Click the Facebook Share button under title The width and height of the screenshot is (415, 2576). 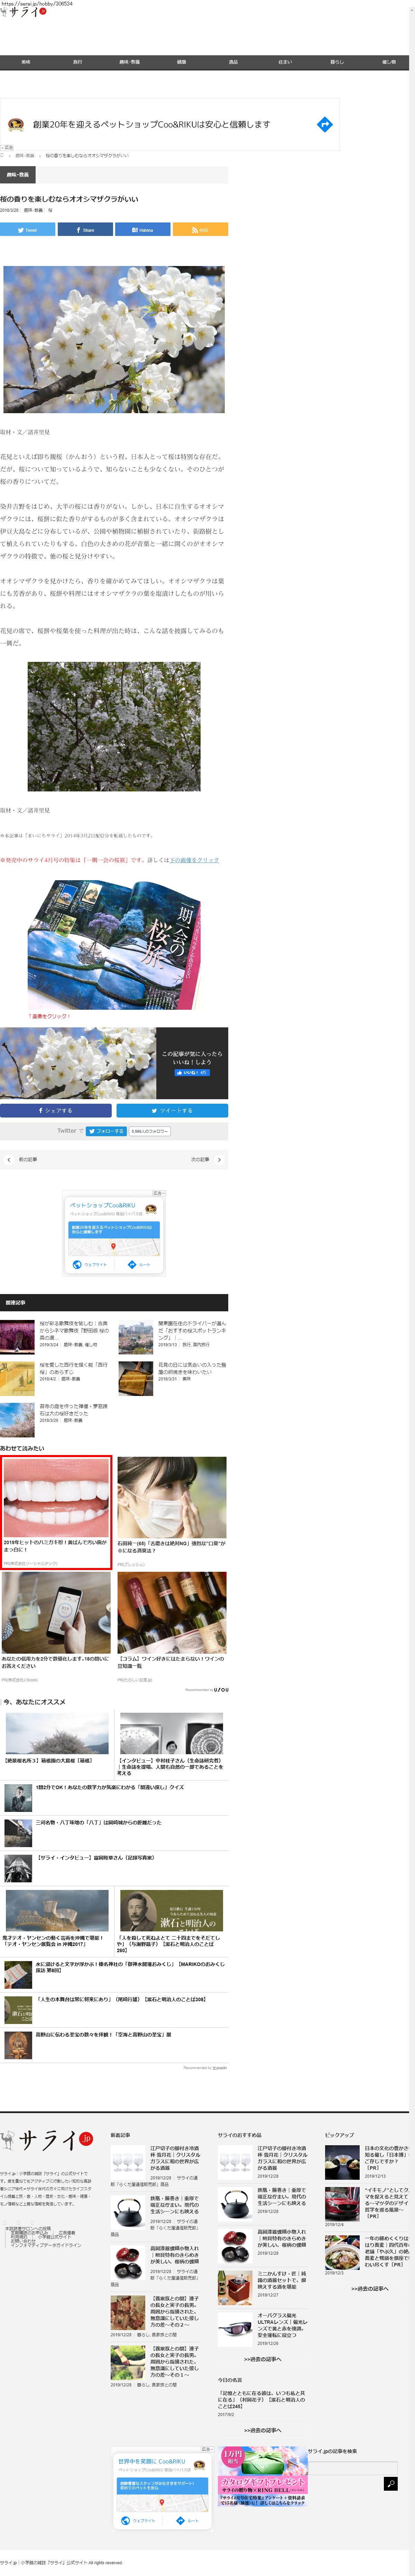85,230
